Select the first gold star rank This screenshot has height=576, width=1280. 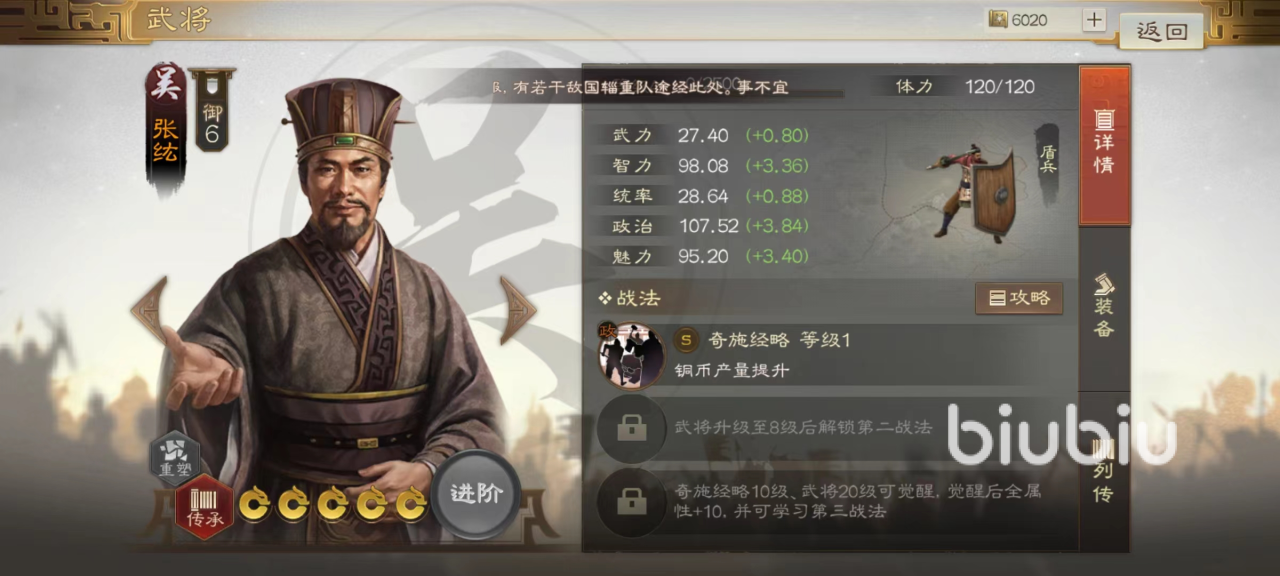point(254,504)
